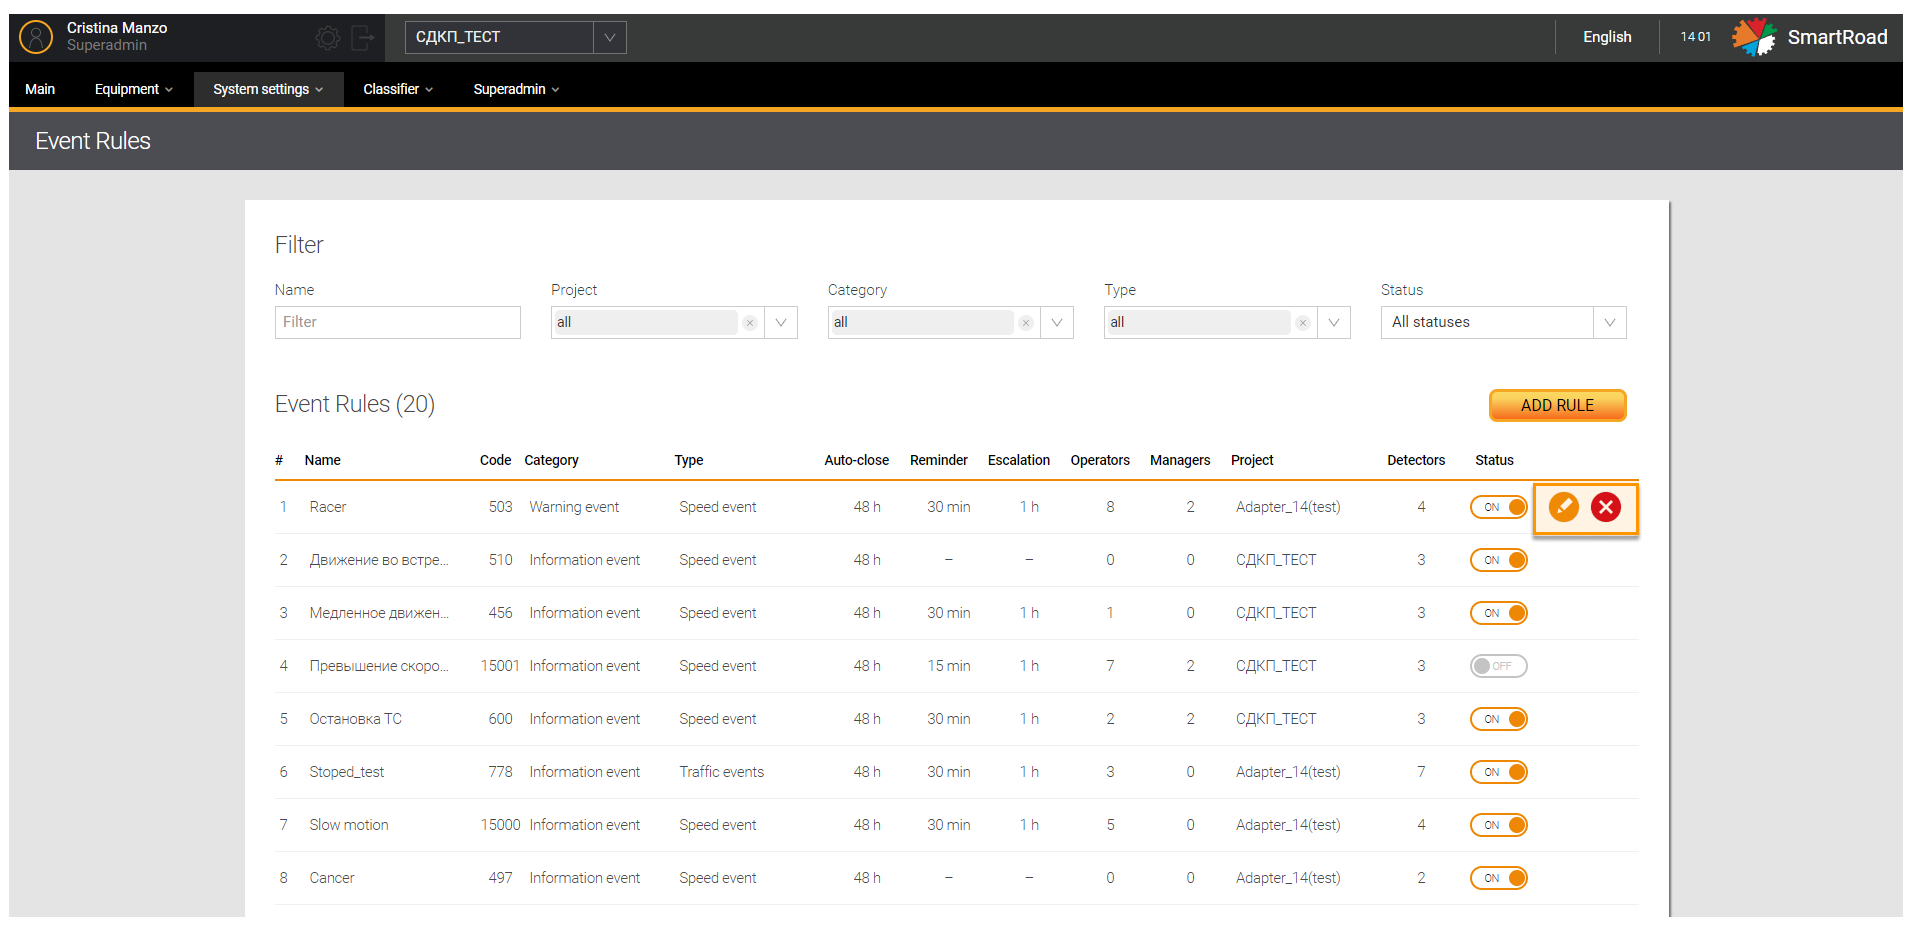Click code 15001 cell
This screenshot has width=1911, height=932.
[500, 666]
